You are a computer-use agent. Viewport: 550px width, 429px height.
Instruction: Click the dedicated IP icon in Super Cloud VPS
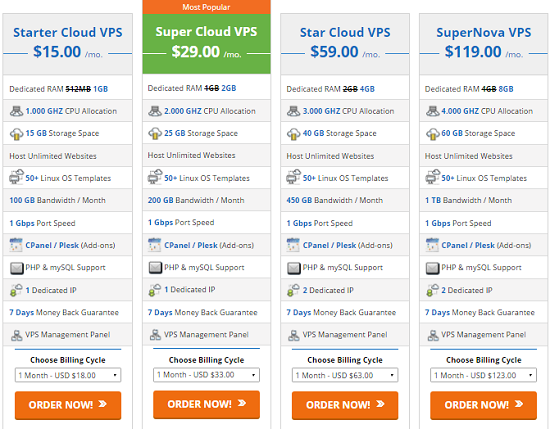point(155,290)
